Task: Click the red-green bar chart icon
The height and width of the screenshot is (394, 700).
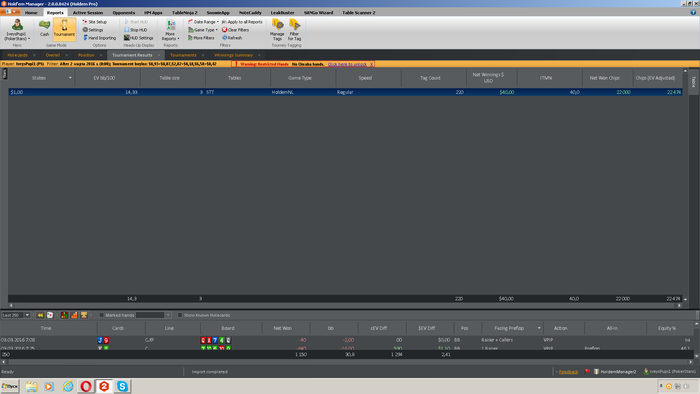Action: [64, 315]
